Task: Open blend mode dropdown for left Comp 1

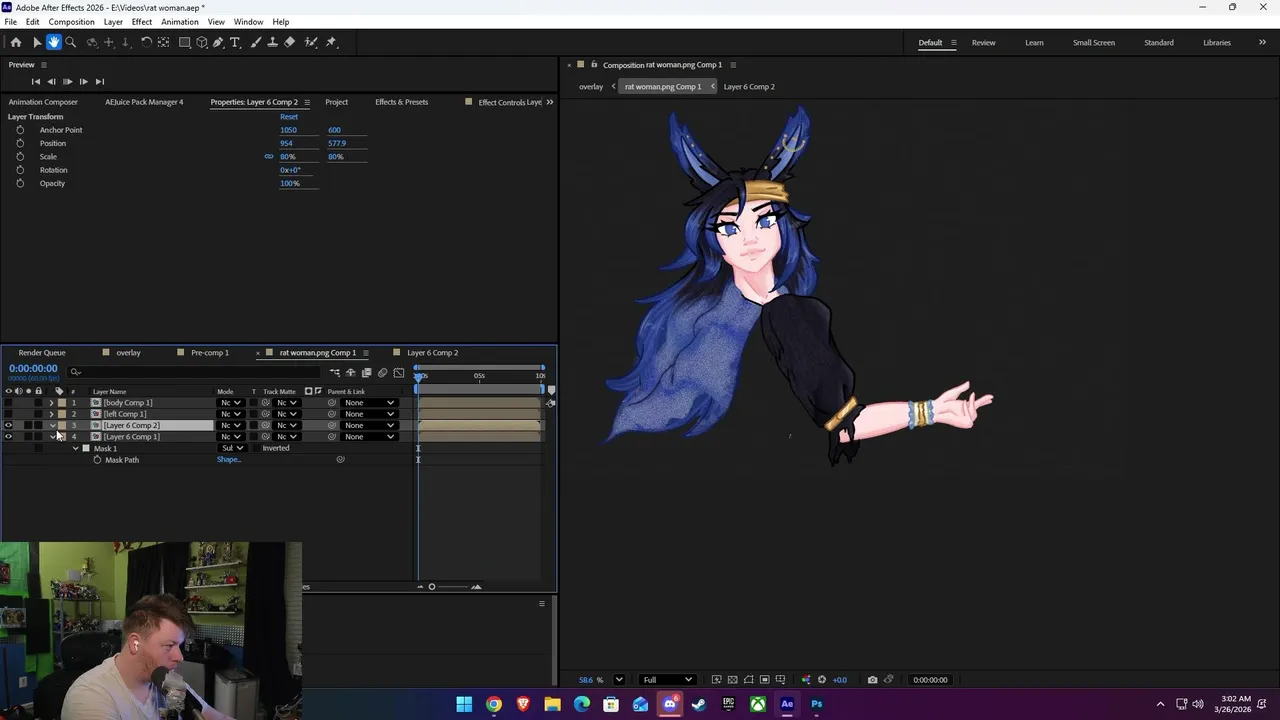Action: click(231, 414)
